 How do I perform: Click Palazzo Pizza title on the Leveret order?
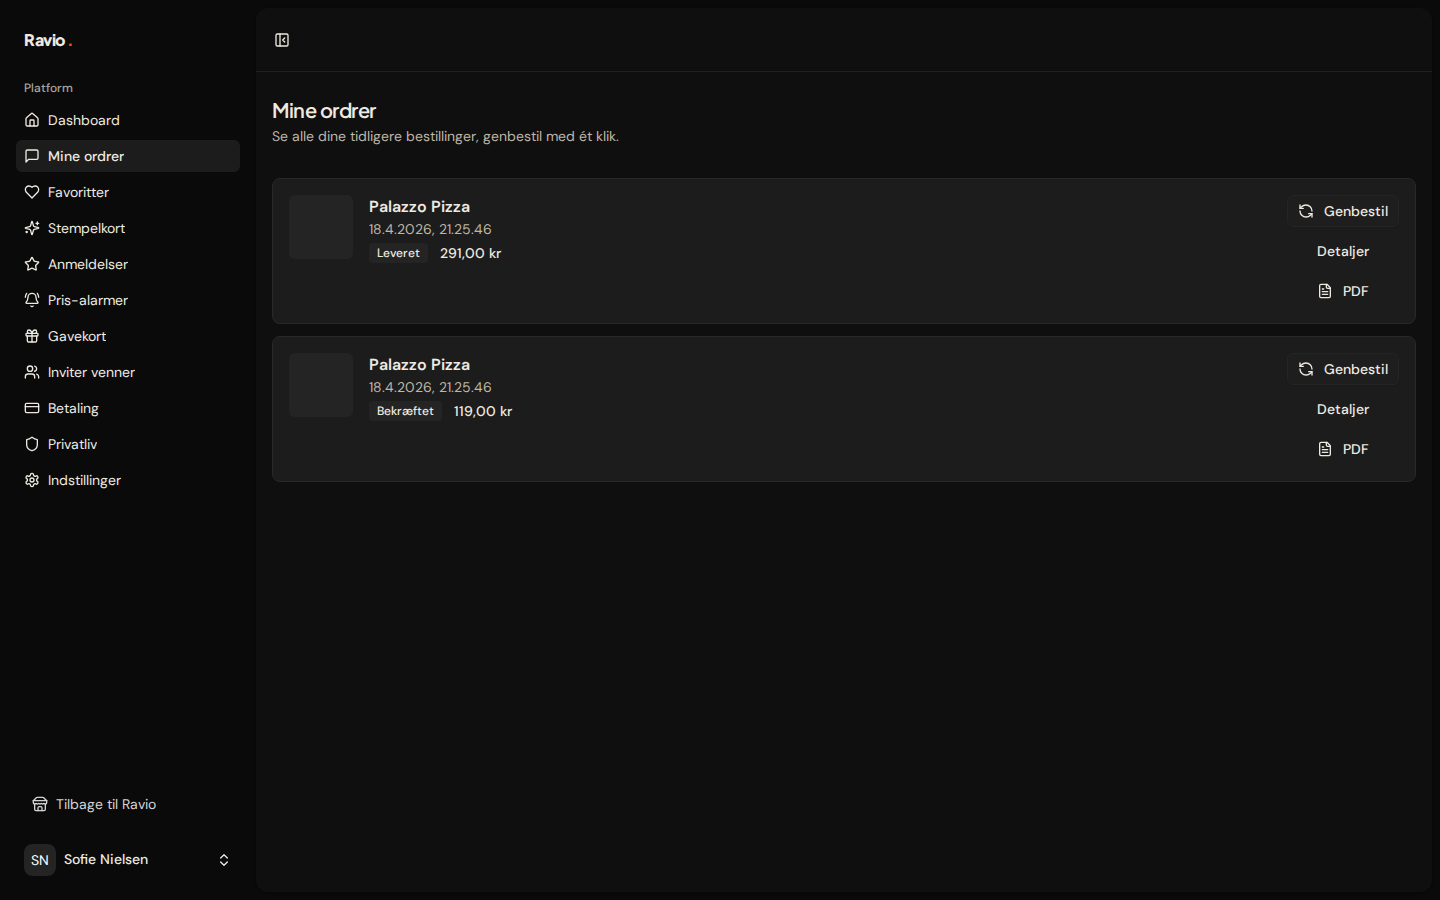click(419, 206)
